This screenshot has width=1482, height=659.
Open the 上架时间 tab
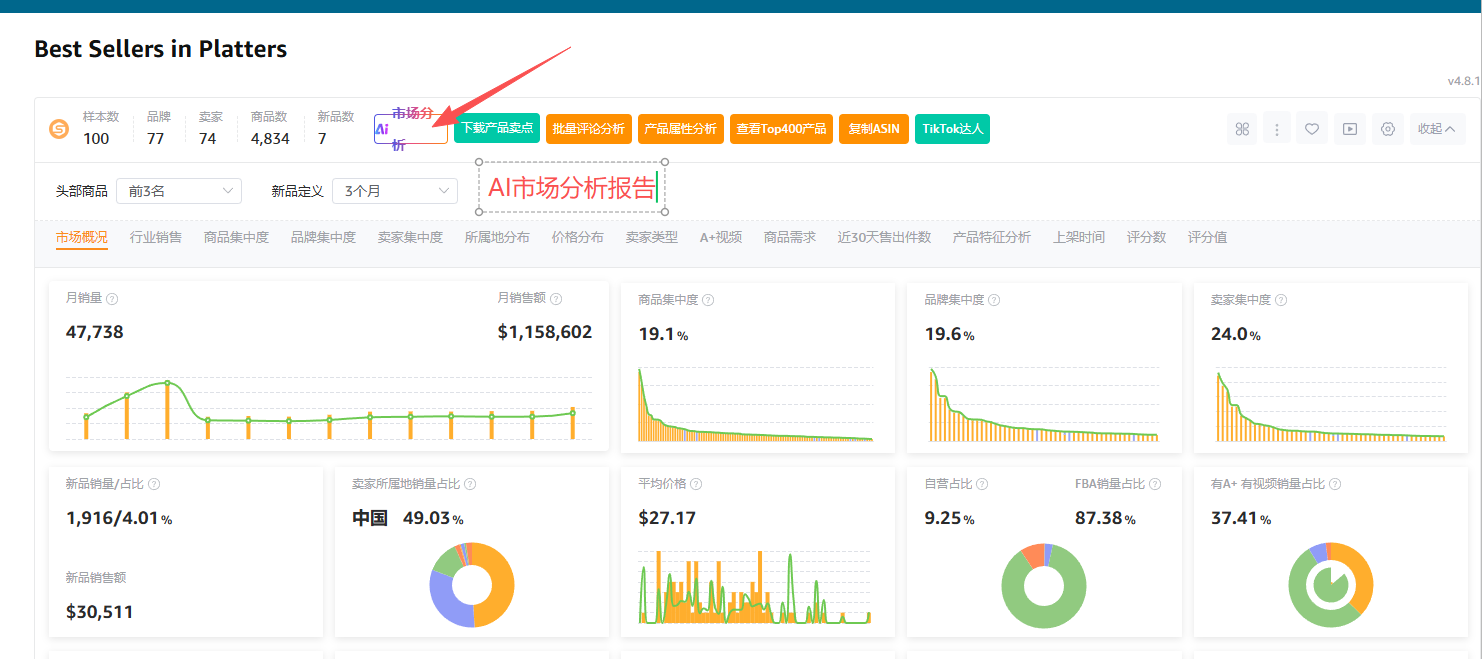(x=1078, y=238)
